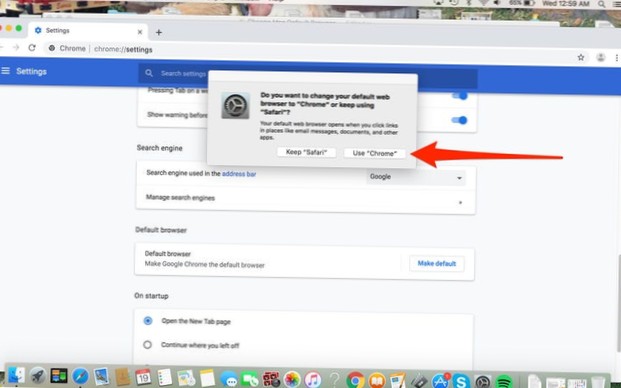Expand the Manage search engines row
The image size is (621, 388).
(305, 199)
